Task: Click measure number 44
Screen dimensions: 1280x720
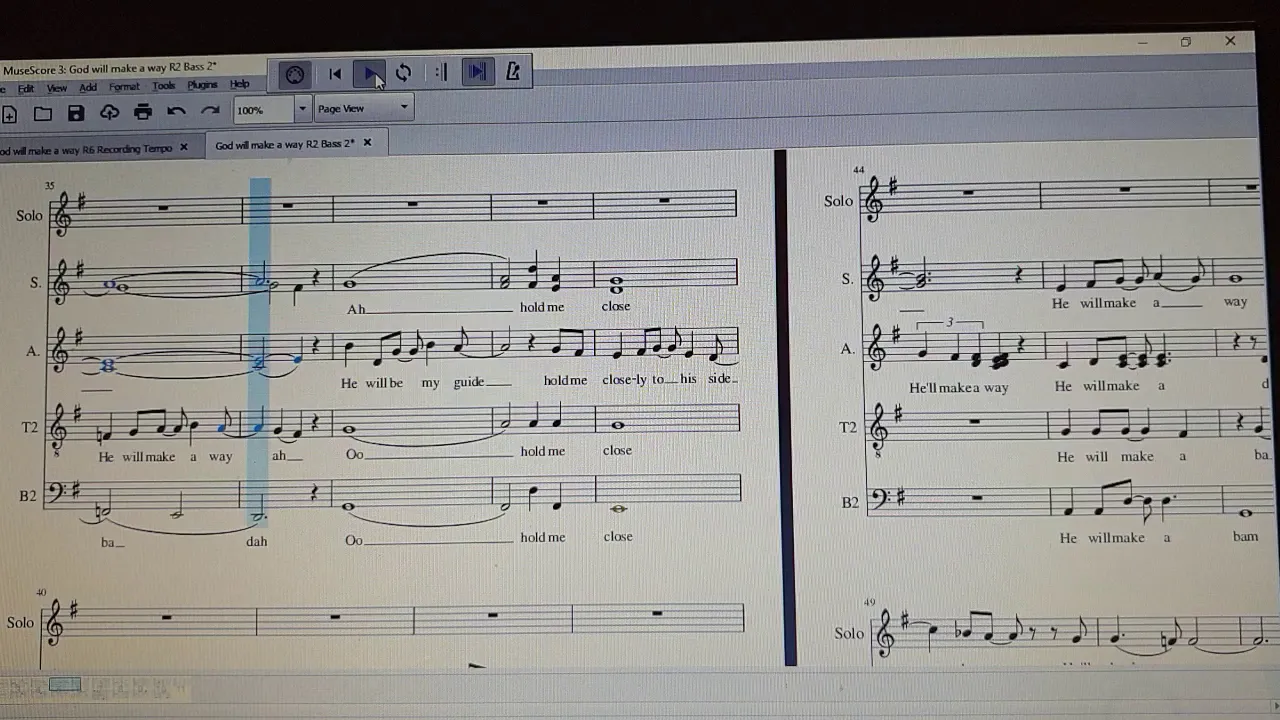Action: pyautogui.click(x=859, y=170)
